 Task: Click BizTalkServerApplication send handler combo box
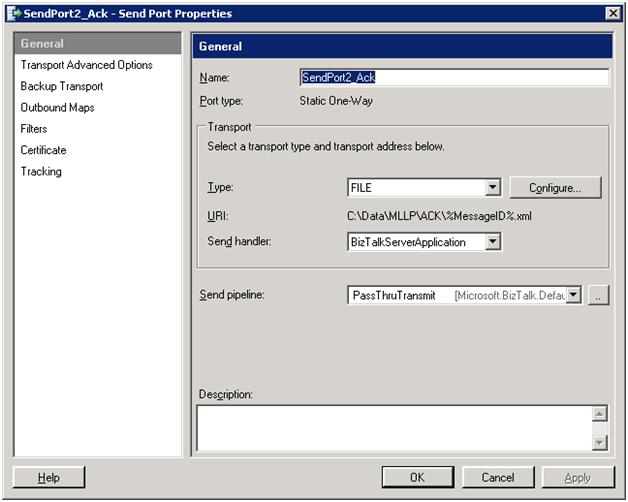(x=424, y=242)
